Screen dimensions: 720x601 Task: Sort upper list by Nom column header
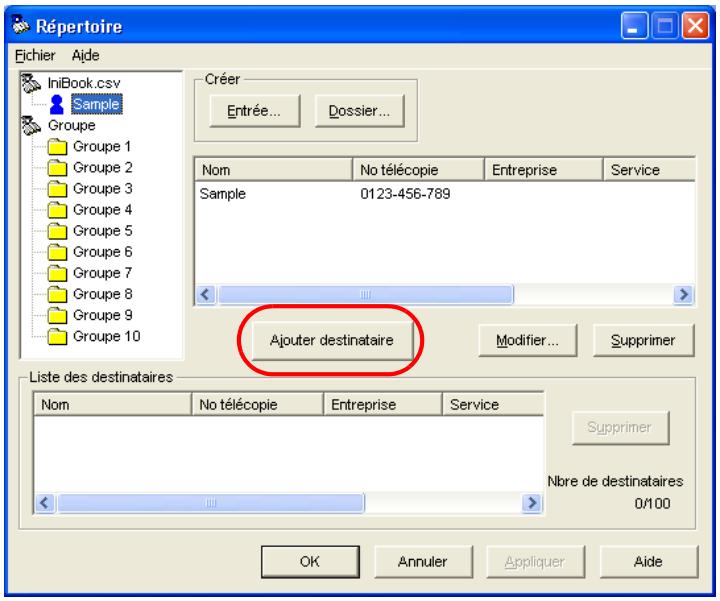(x=274, y=170)
